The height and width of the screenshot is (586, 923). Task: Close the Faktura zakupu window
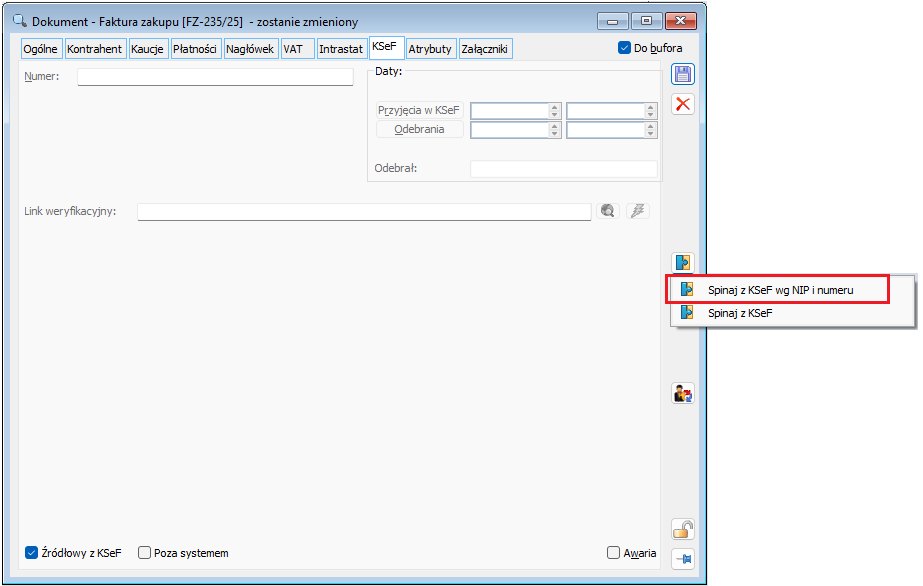coord(680,21)
